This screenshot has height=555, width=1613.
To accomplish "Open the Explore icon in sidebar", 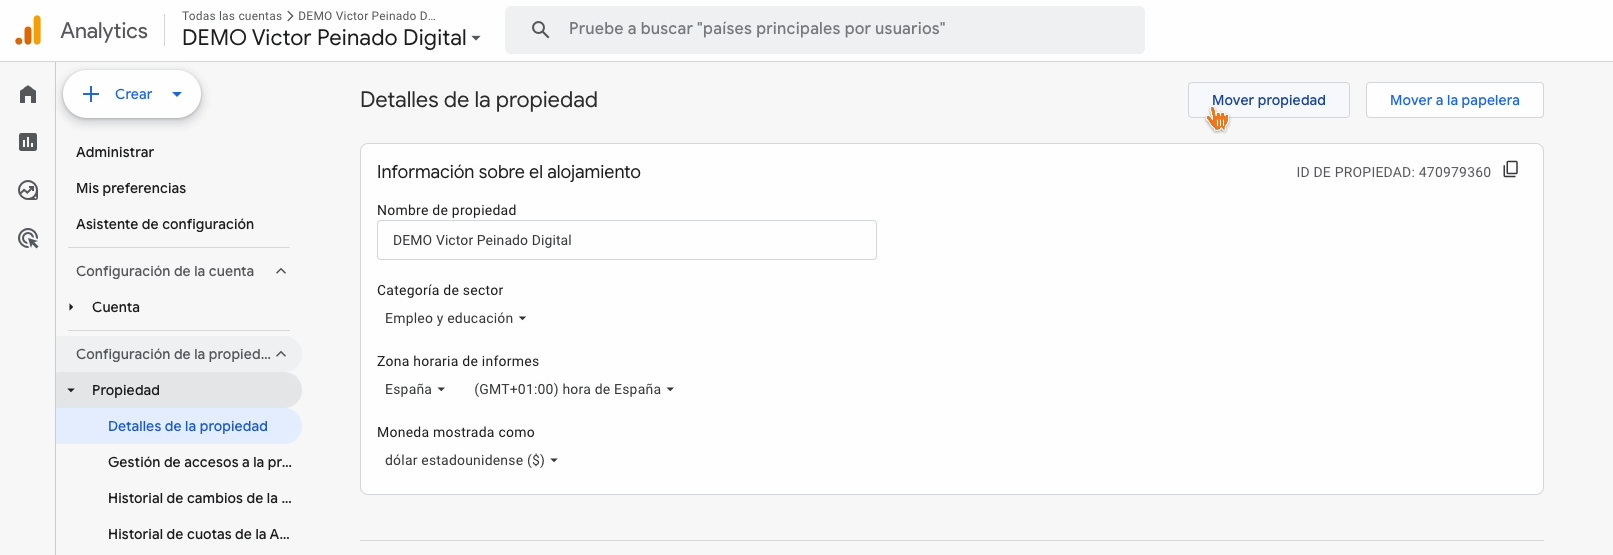I will (28, 190).
